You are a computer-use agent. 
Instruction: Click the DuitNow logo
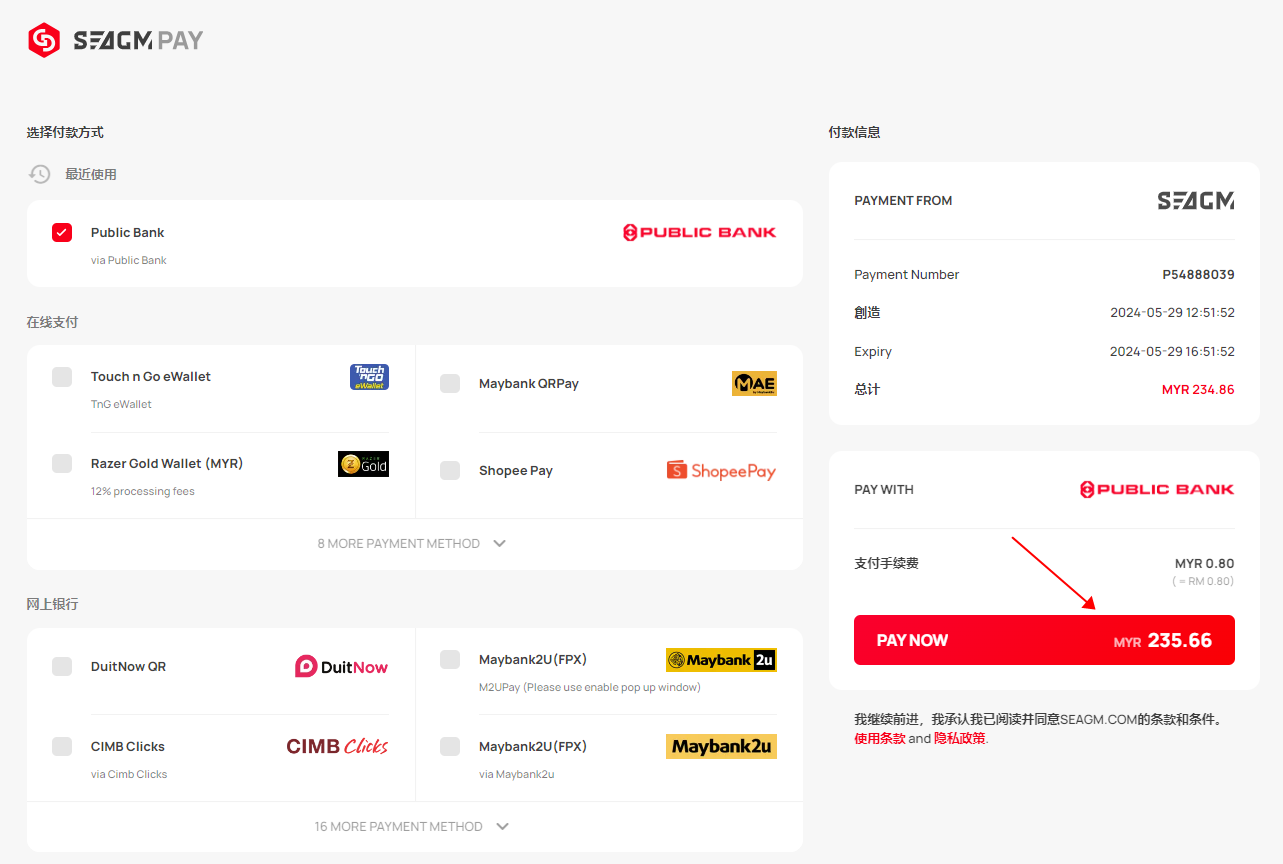click(341, 667)
